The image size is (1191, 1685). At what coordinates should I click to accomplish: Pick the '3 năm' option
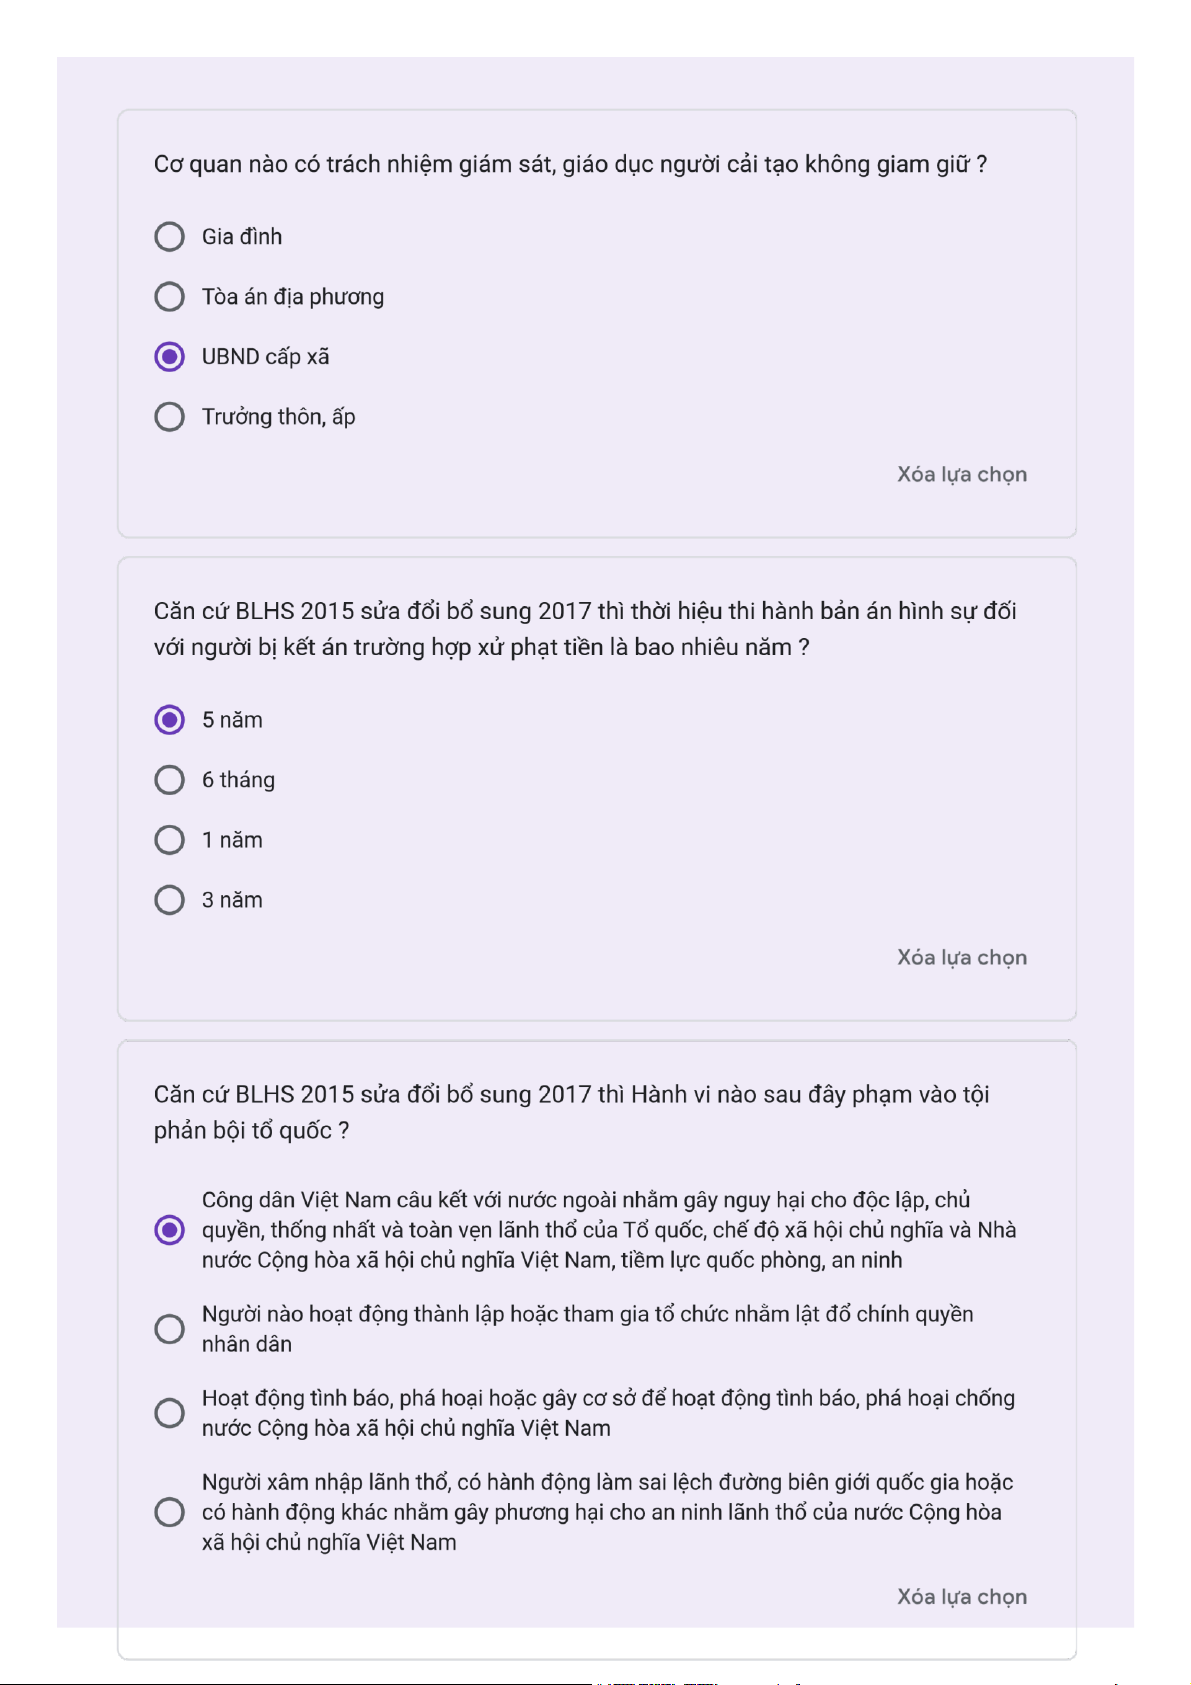click(170, 900)
